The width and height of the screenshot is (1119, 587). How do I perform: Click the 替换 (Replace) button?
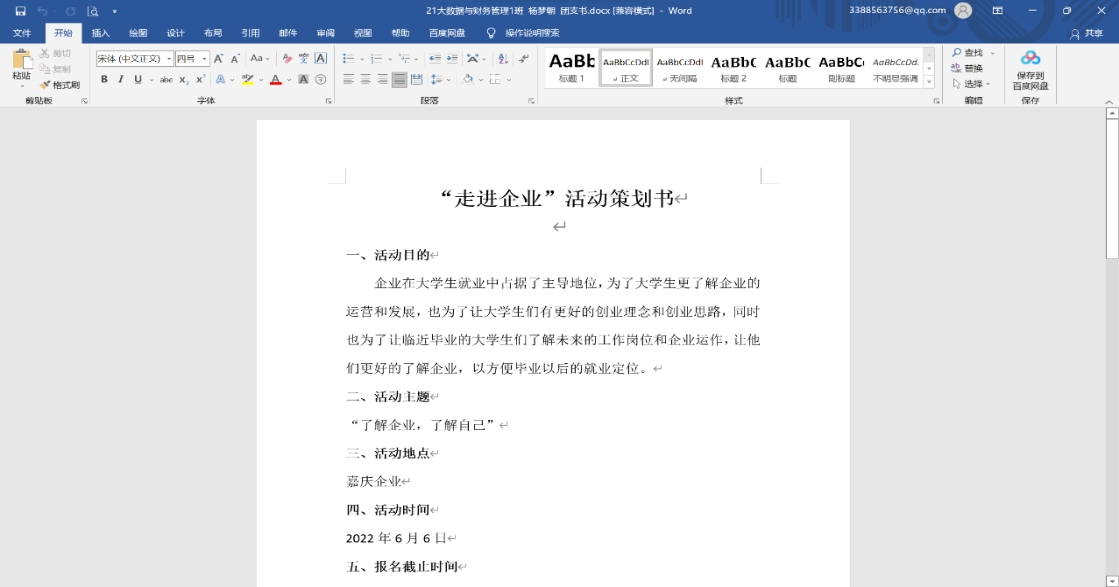pyautogui.click(x=967, y=68)
